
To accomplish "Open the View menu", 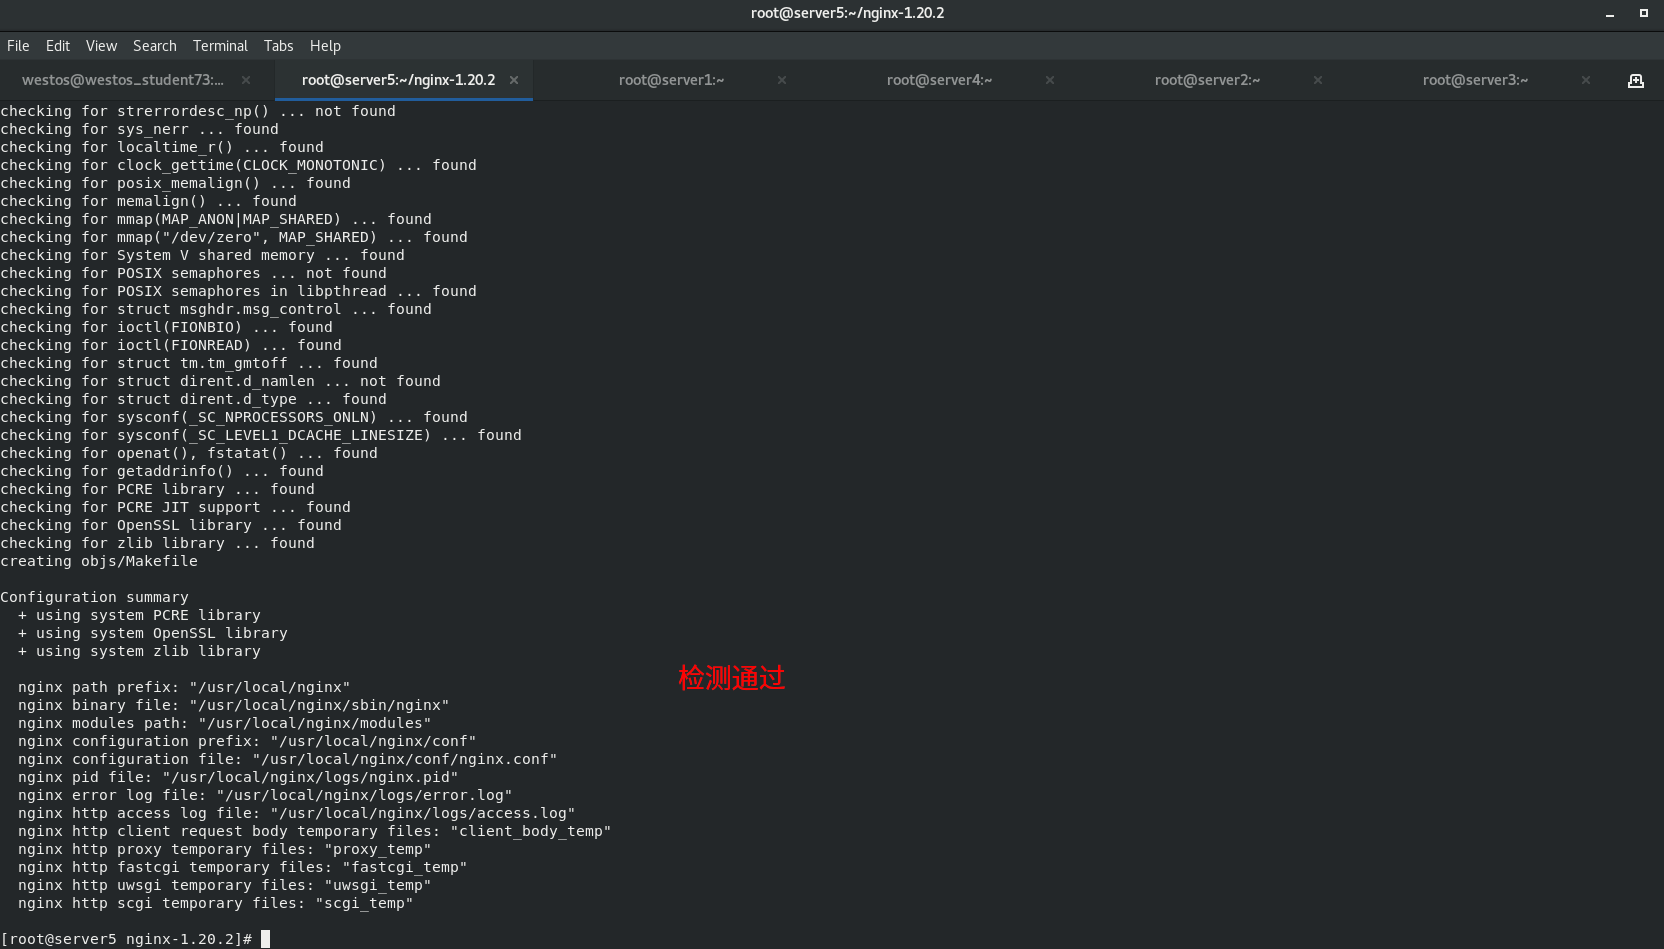I will (x=101, y=46).
